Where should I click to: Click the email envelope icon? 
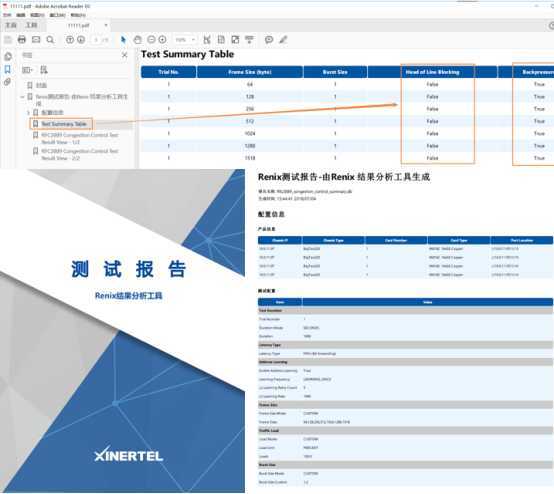(x=36, y=39)
